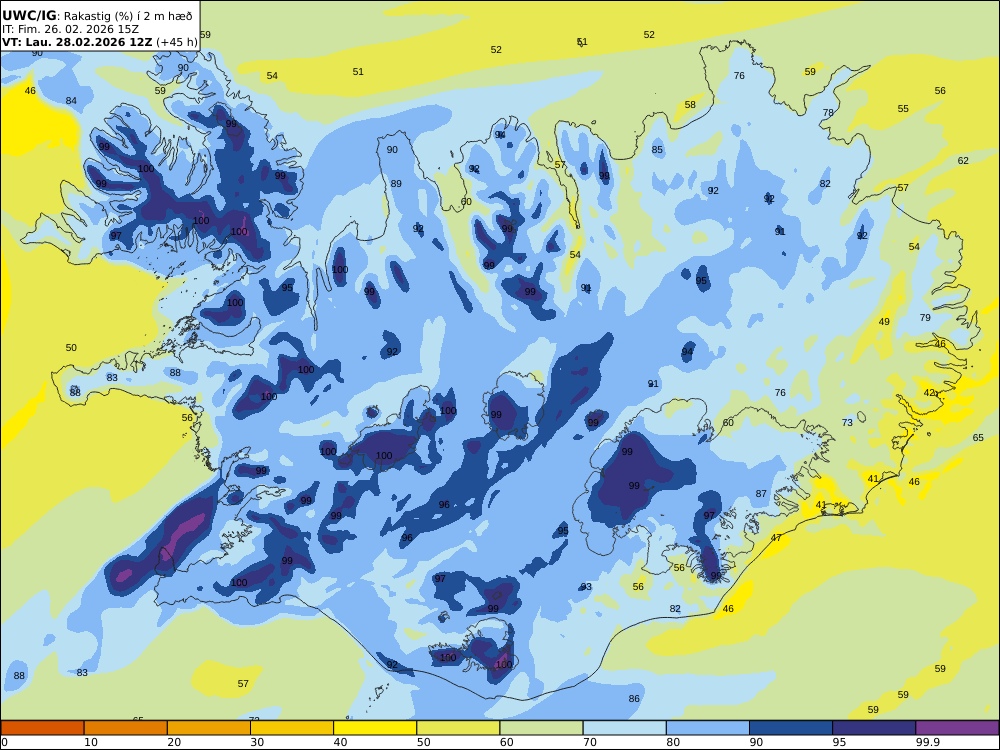Viewport: 1000px width, 750px height.
Task: Click the 50 value off the west coast
Action: point(71,348)
